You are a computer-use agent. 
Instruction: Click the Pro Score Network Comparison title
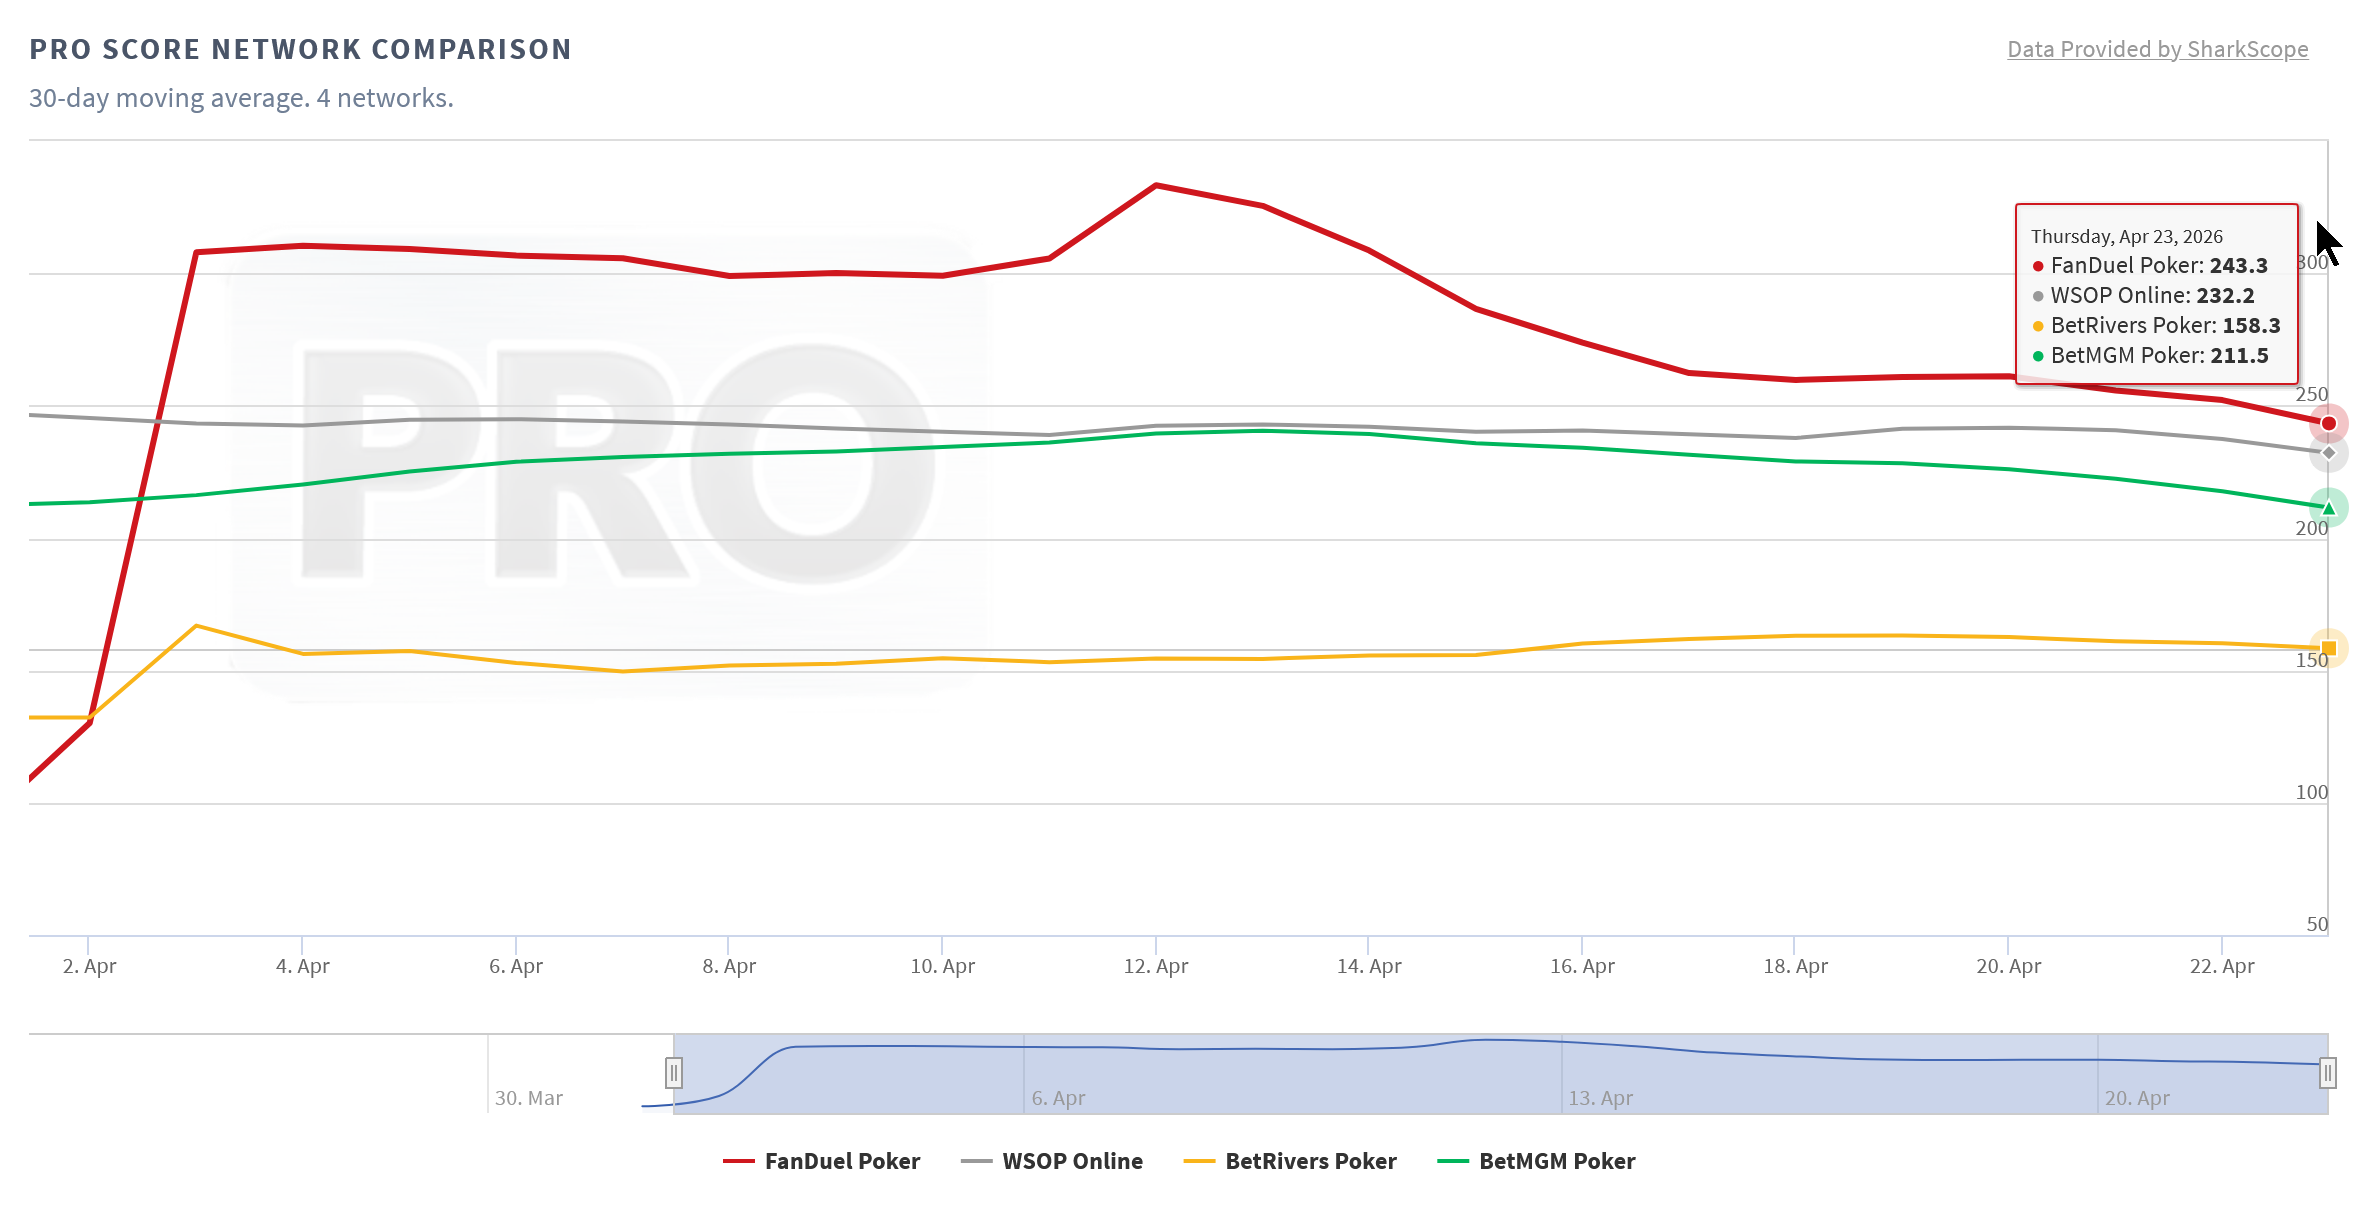click(300, 49)
